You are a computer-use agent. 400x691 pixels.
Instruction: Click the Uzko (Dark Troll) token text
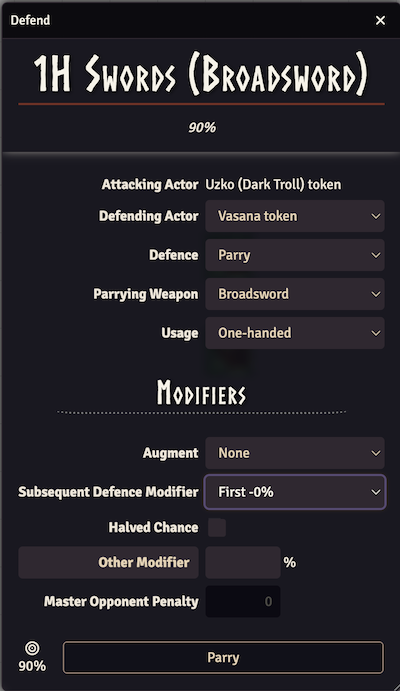273,184
